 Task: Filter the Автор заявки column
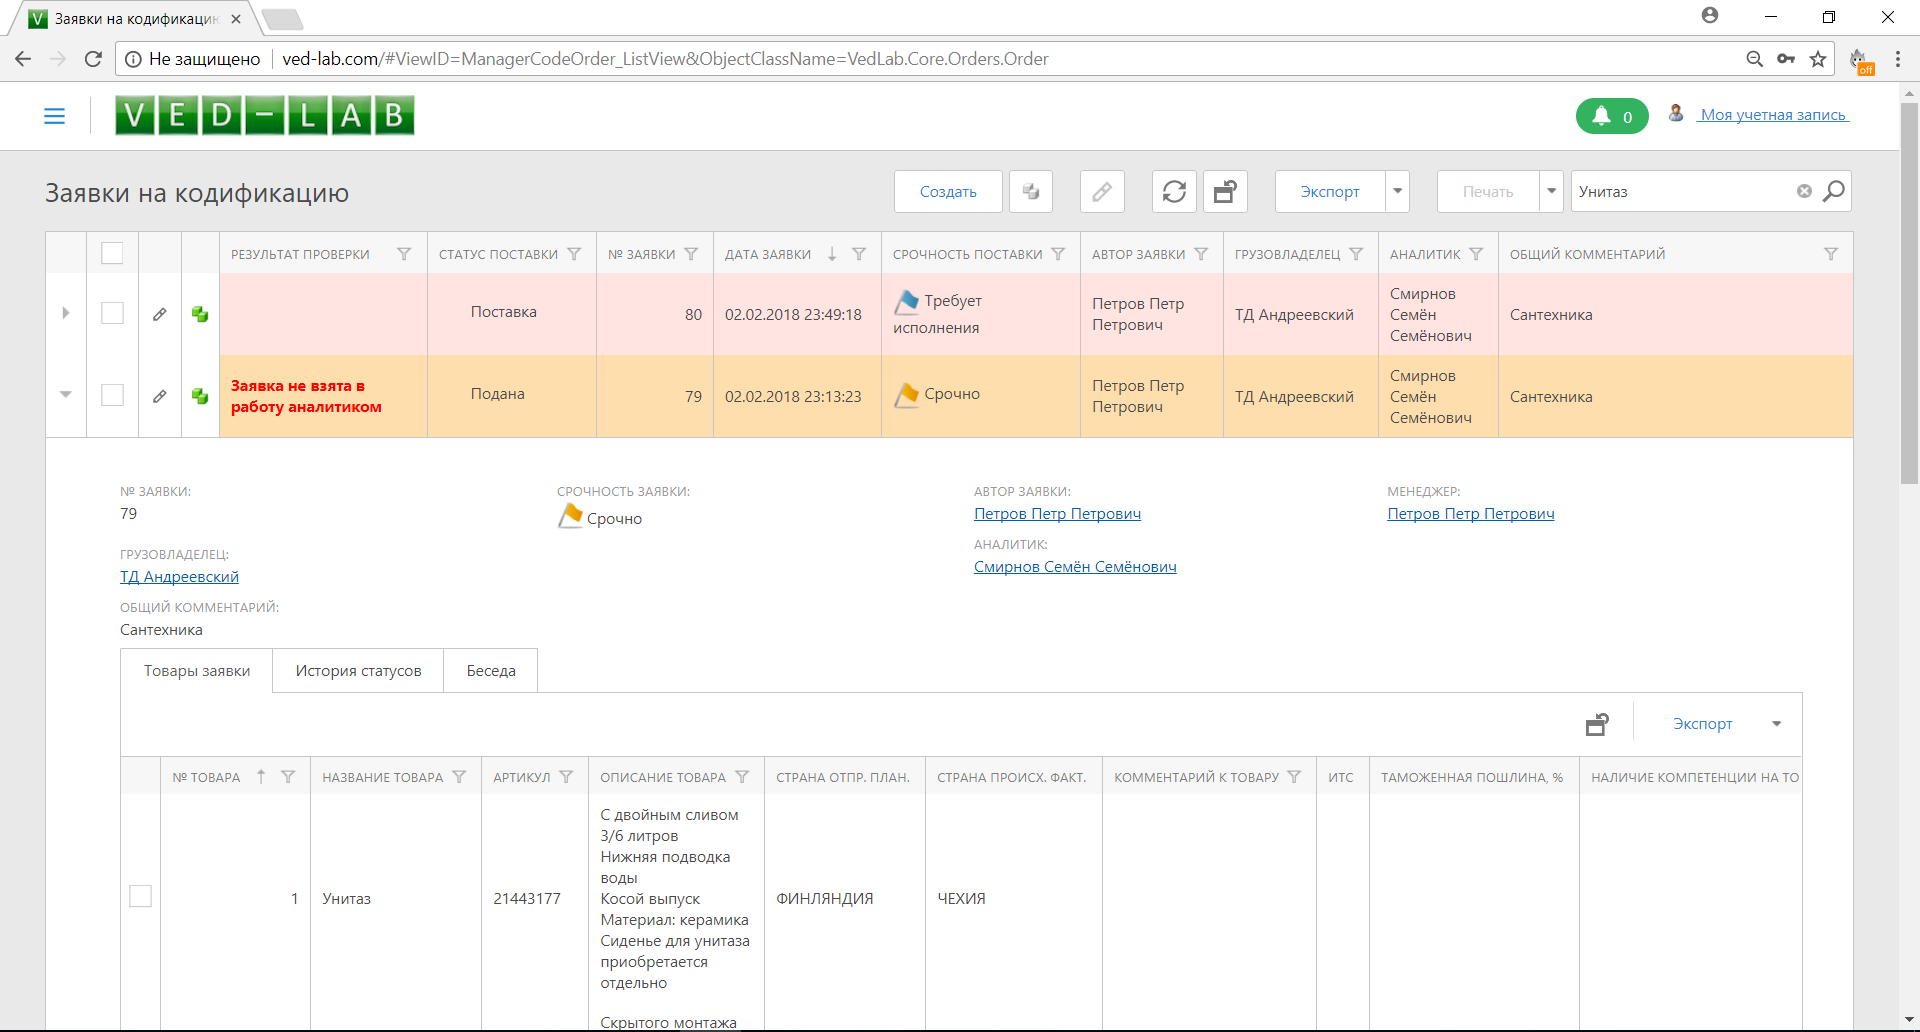coord(1201,254)
